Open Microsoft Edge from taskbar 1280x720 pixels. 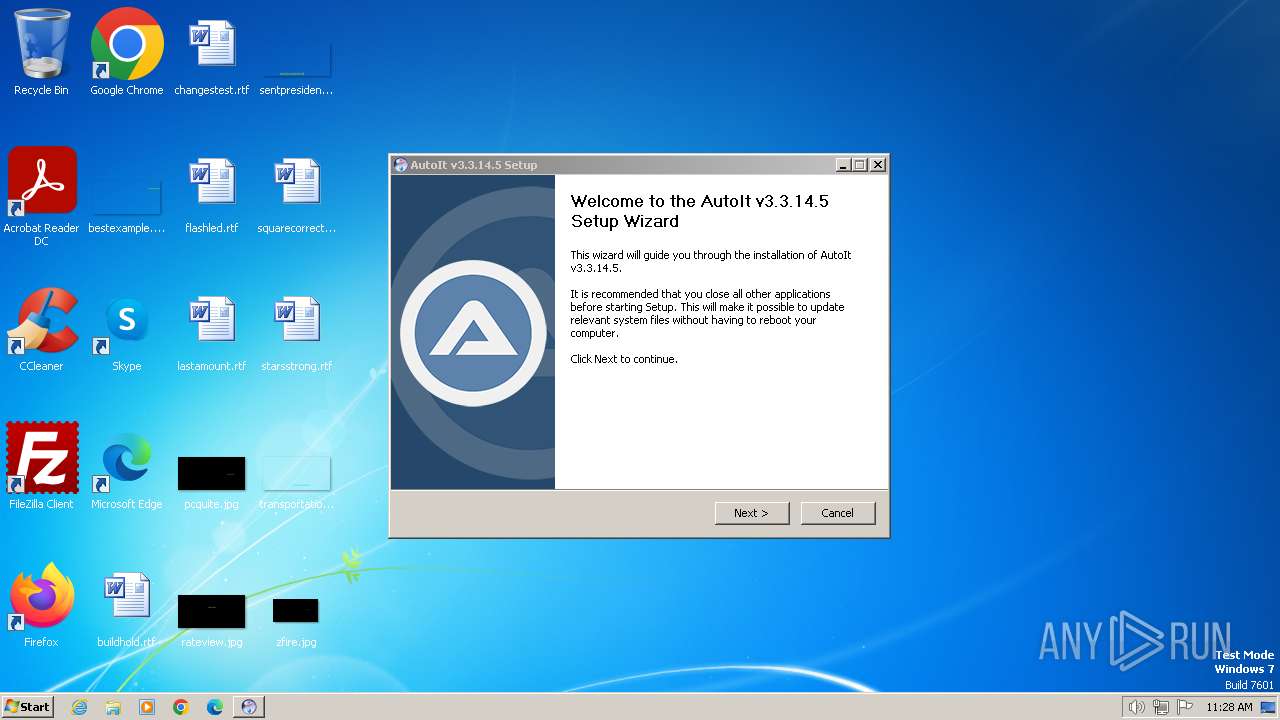215,707
